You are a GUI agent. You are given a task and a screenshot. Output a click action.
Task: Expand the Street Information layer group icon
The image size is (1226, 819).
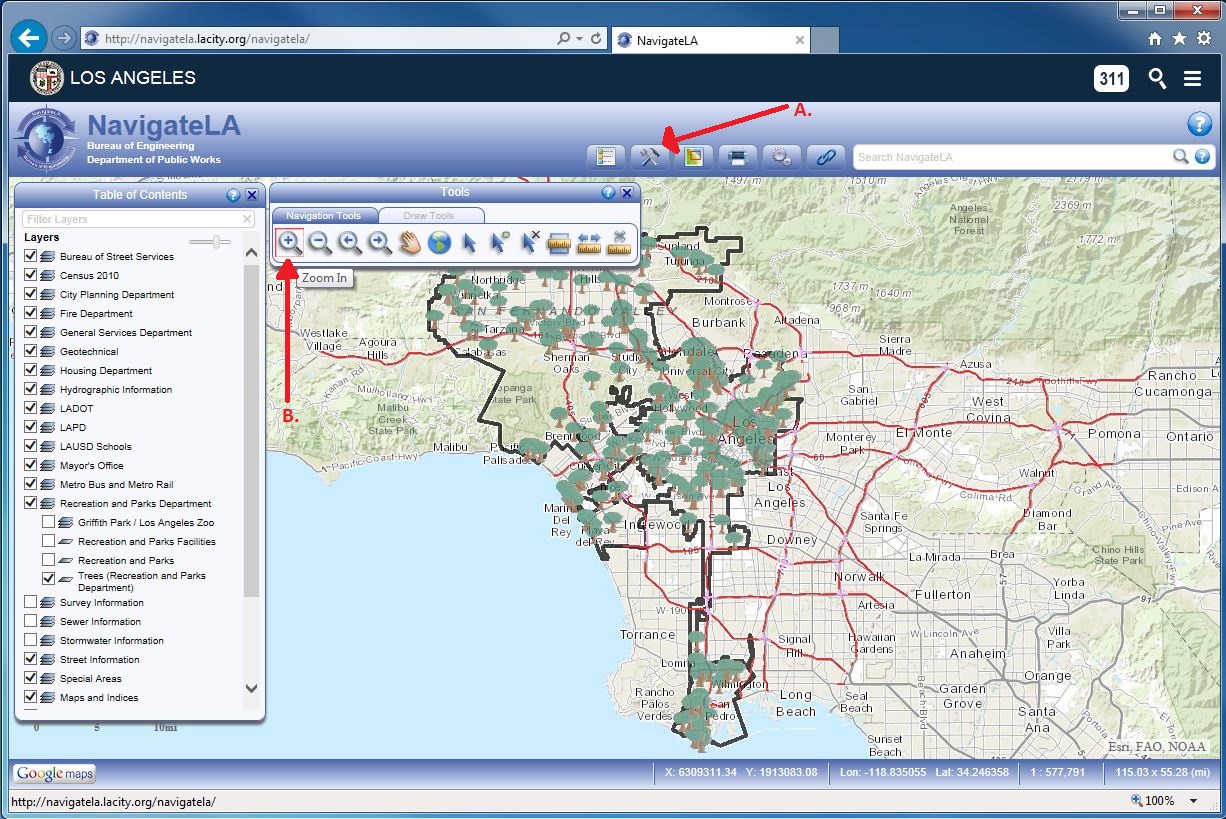pyautogui.click(x=47, y=659)
